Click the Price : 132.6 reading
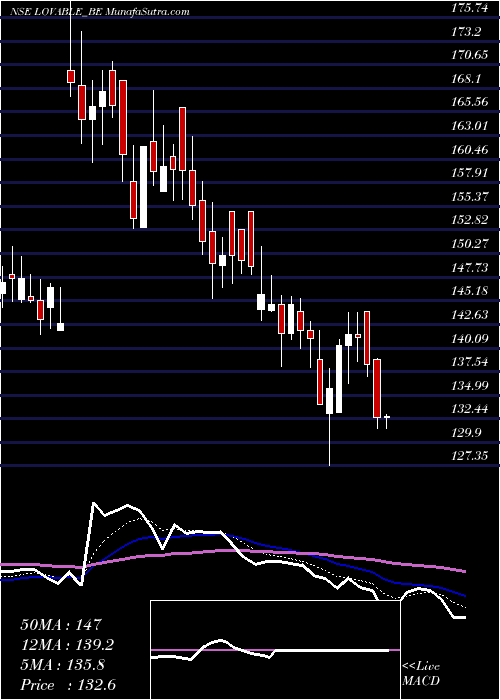Viewport: 500px width, 700px height. click(69, 685)
